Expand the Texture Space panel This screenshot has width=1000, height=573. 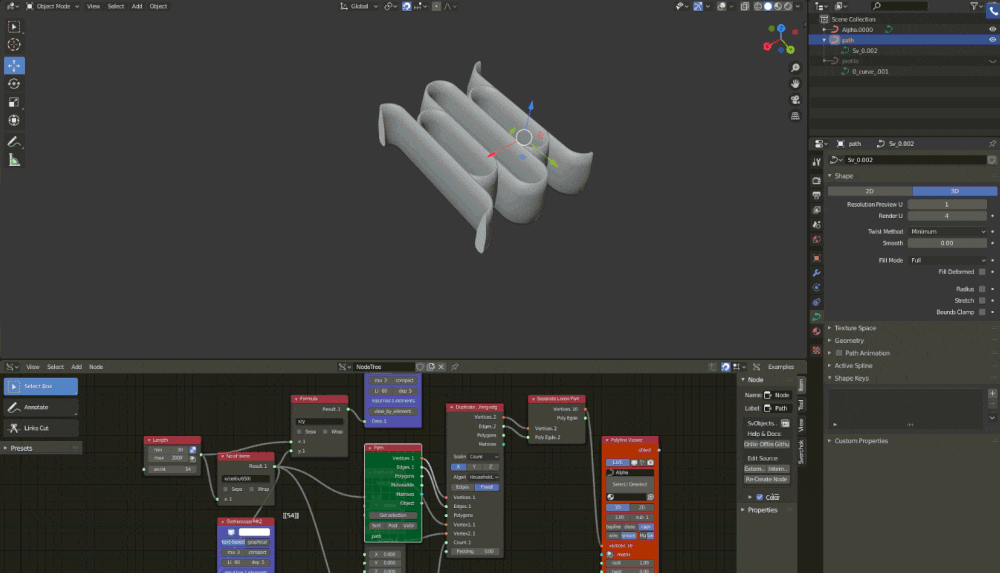point(854,328)
